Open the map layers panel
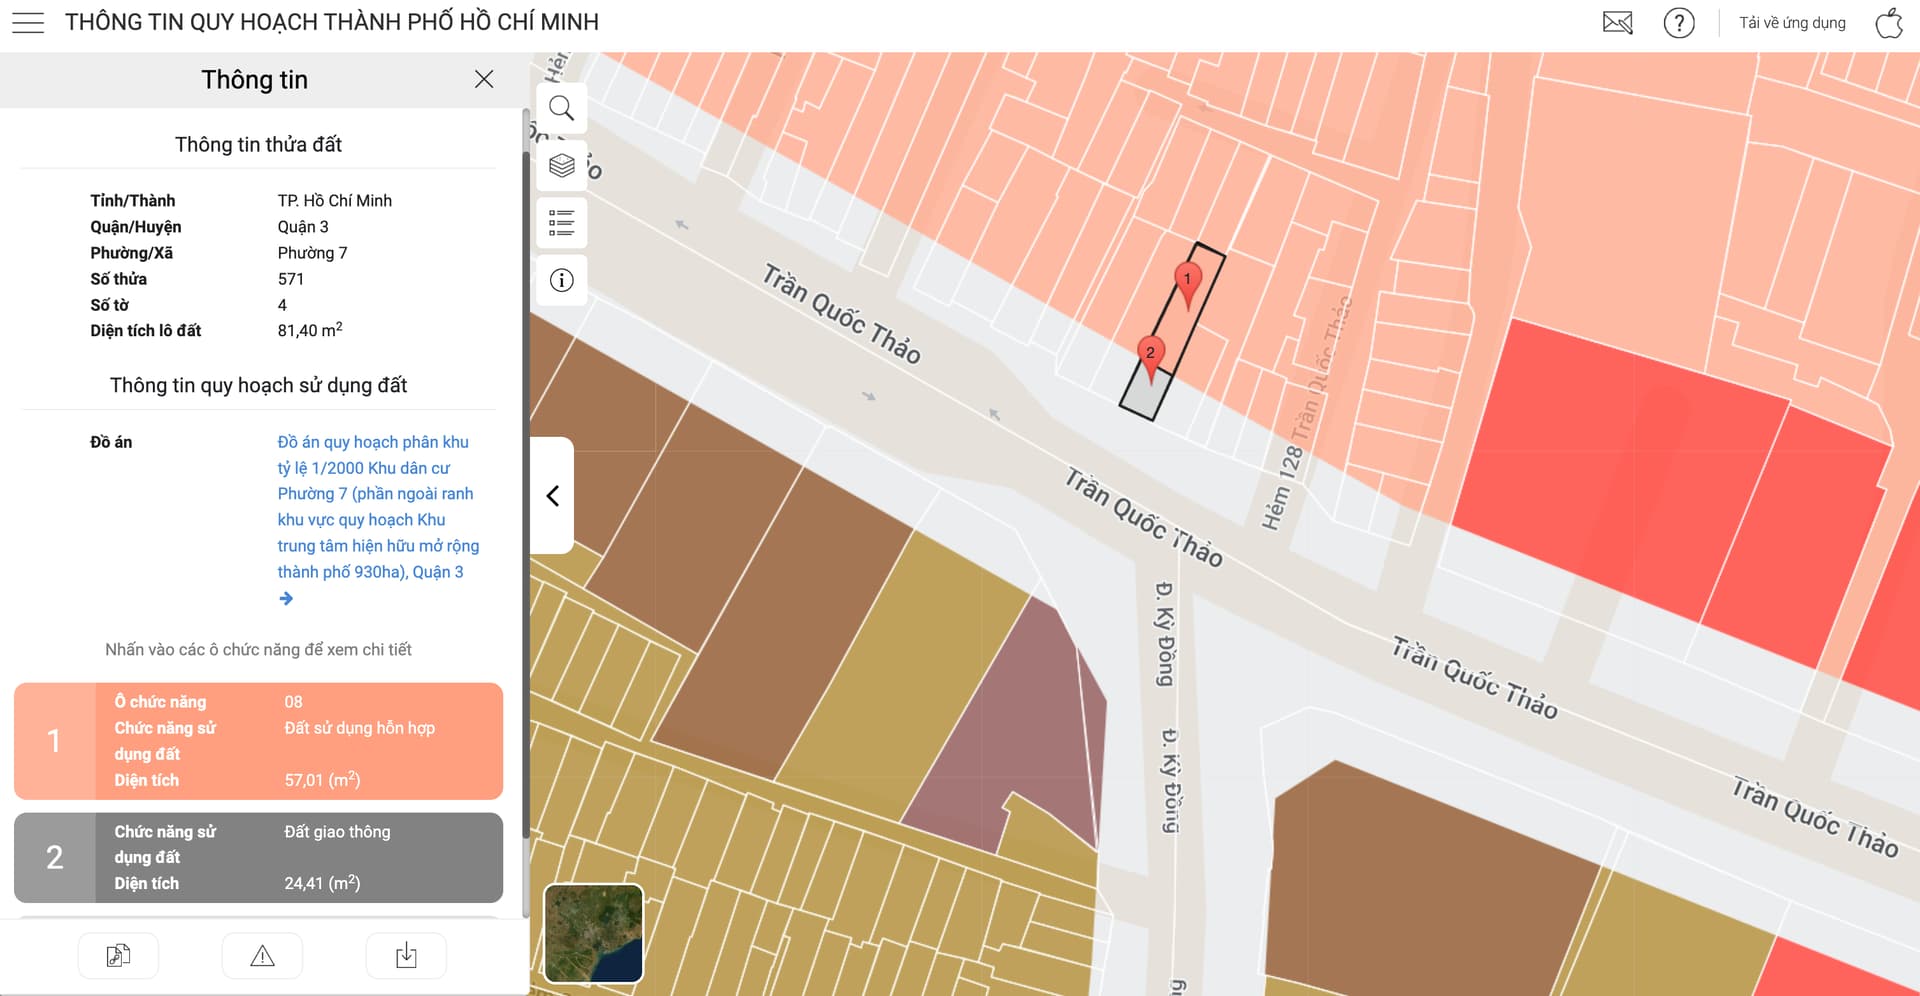1920x996 pixels. tap(562, 166)
